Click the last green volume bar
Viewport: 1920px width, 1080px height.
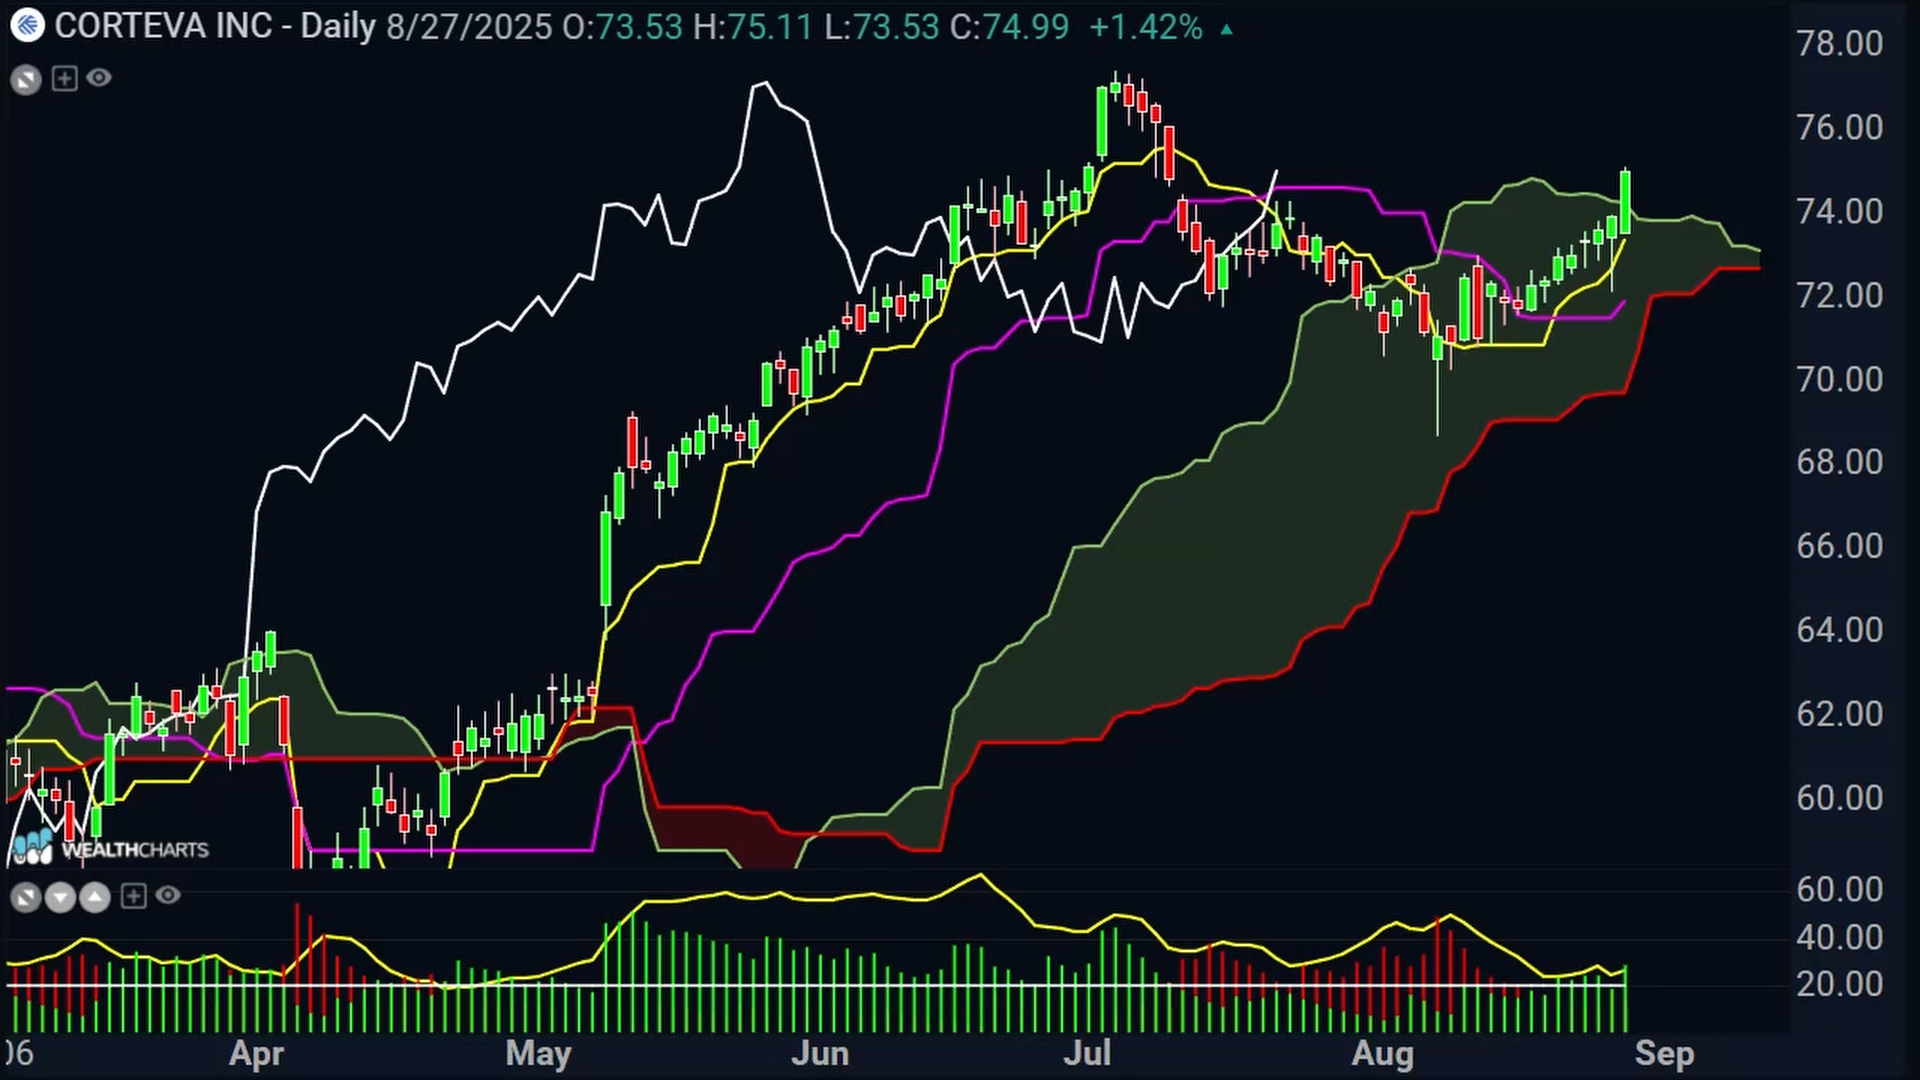pos(1626,998)
